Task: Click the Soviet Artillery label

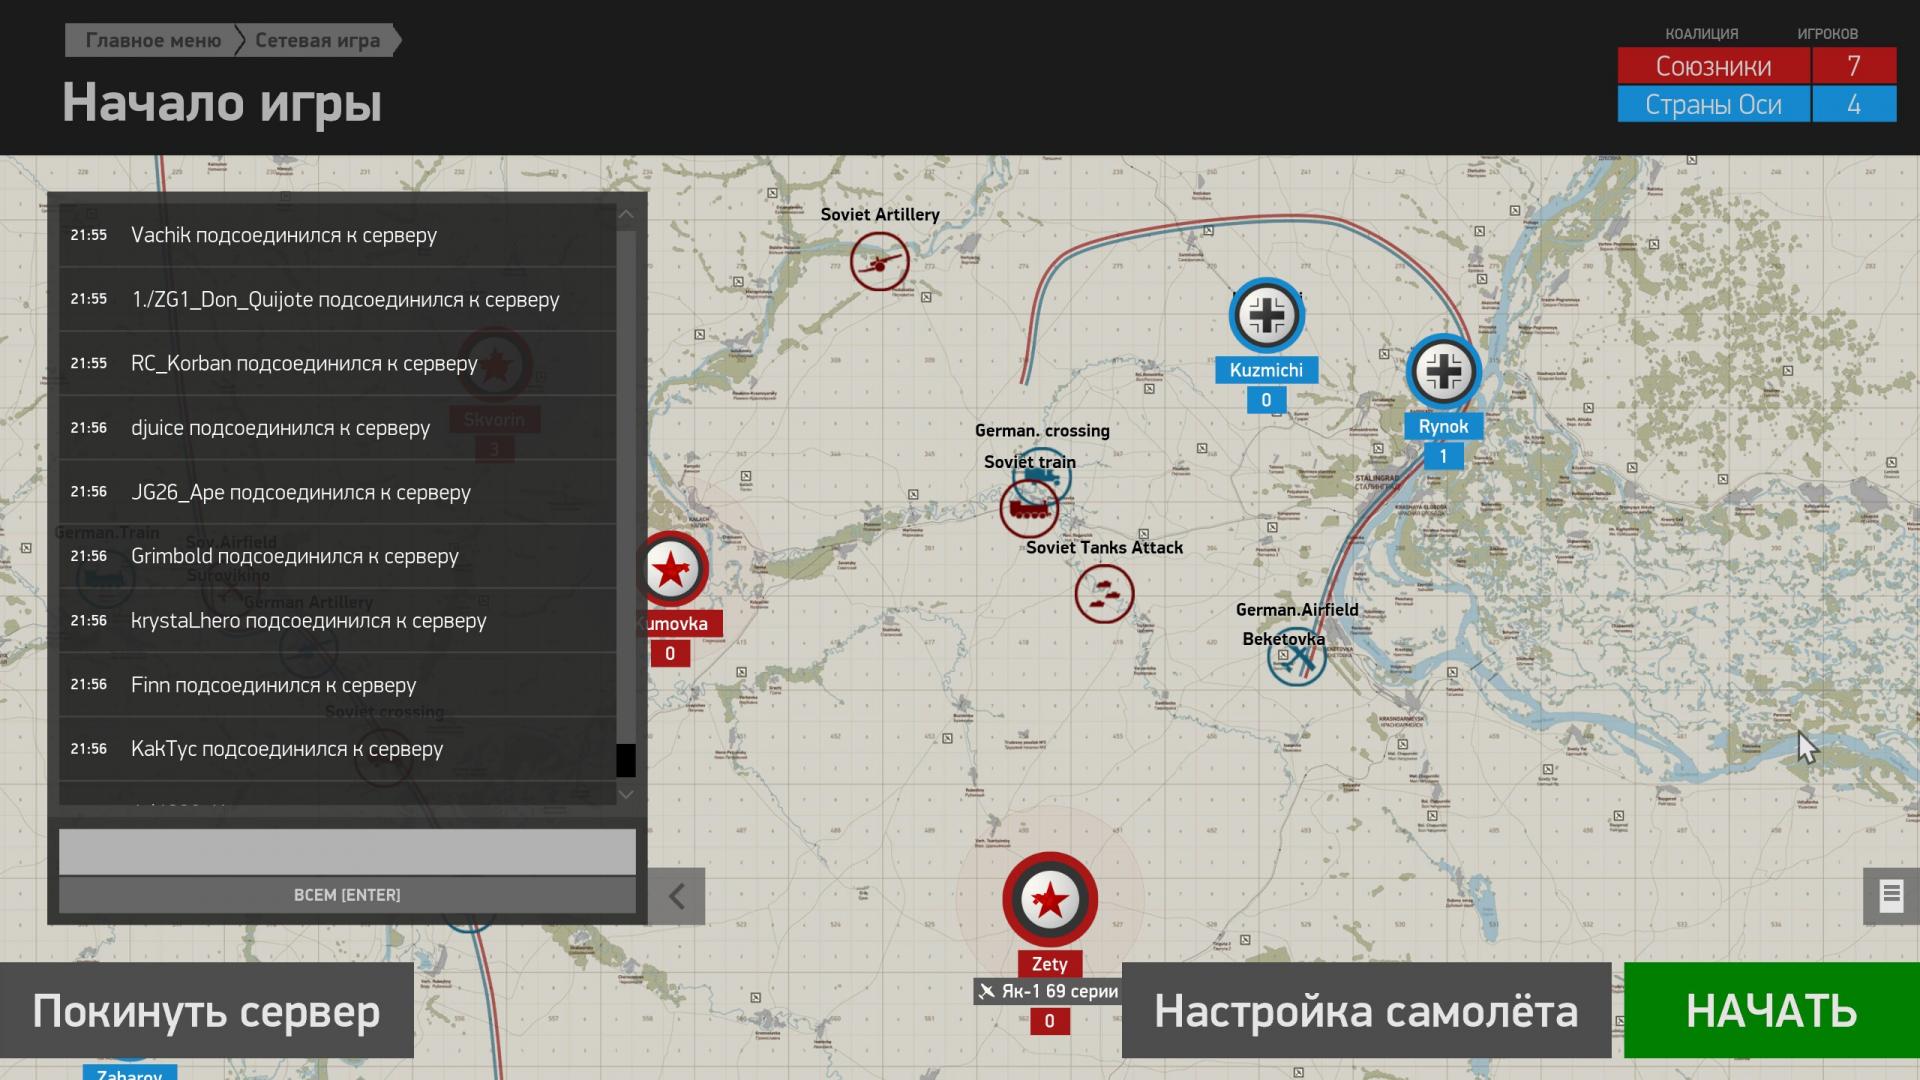Action: (x=880, y=214)
